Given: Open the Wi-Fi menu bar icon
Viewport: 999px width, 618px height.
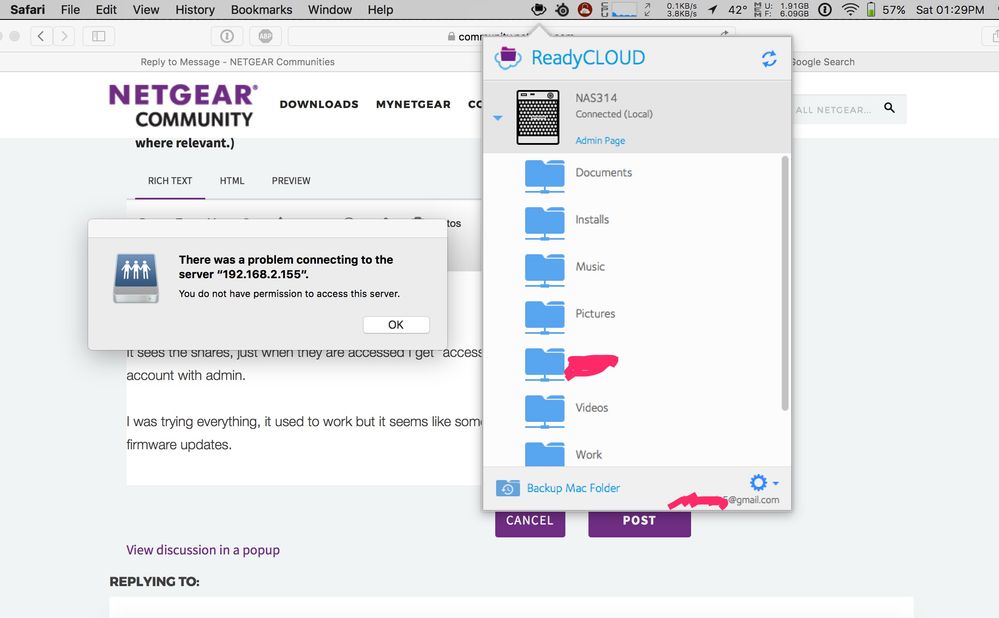Looking at the screenshot, I should point(849,10).
